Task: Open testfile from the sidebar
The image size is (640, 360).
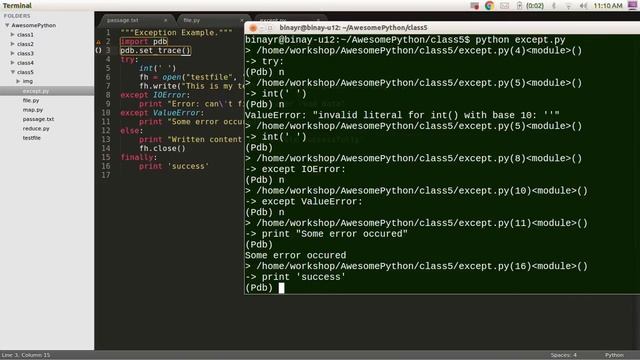Action: coord(31,138)
